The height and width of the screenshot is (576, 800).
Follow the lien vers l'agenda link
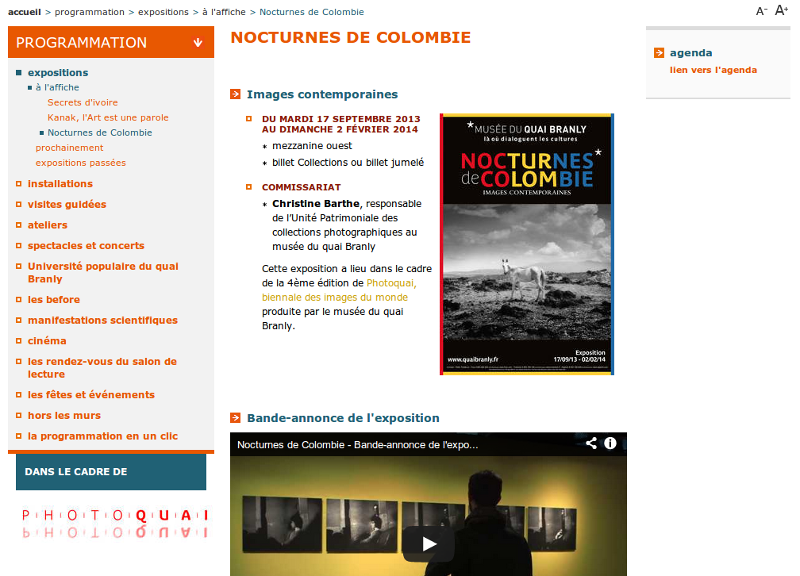[x=713, y=70]
